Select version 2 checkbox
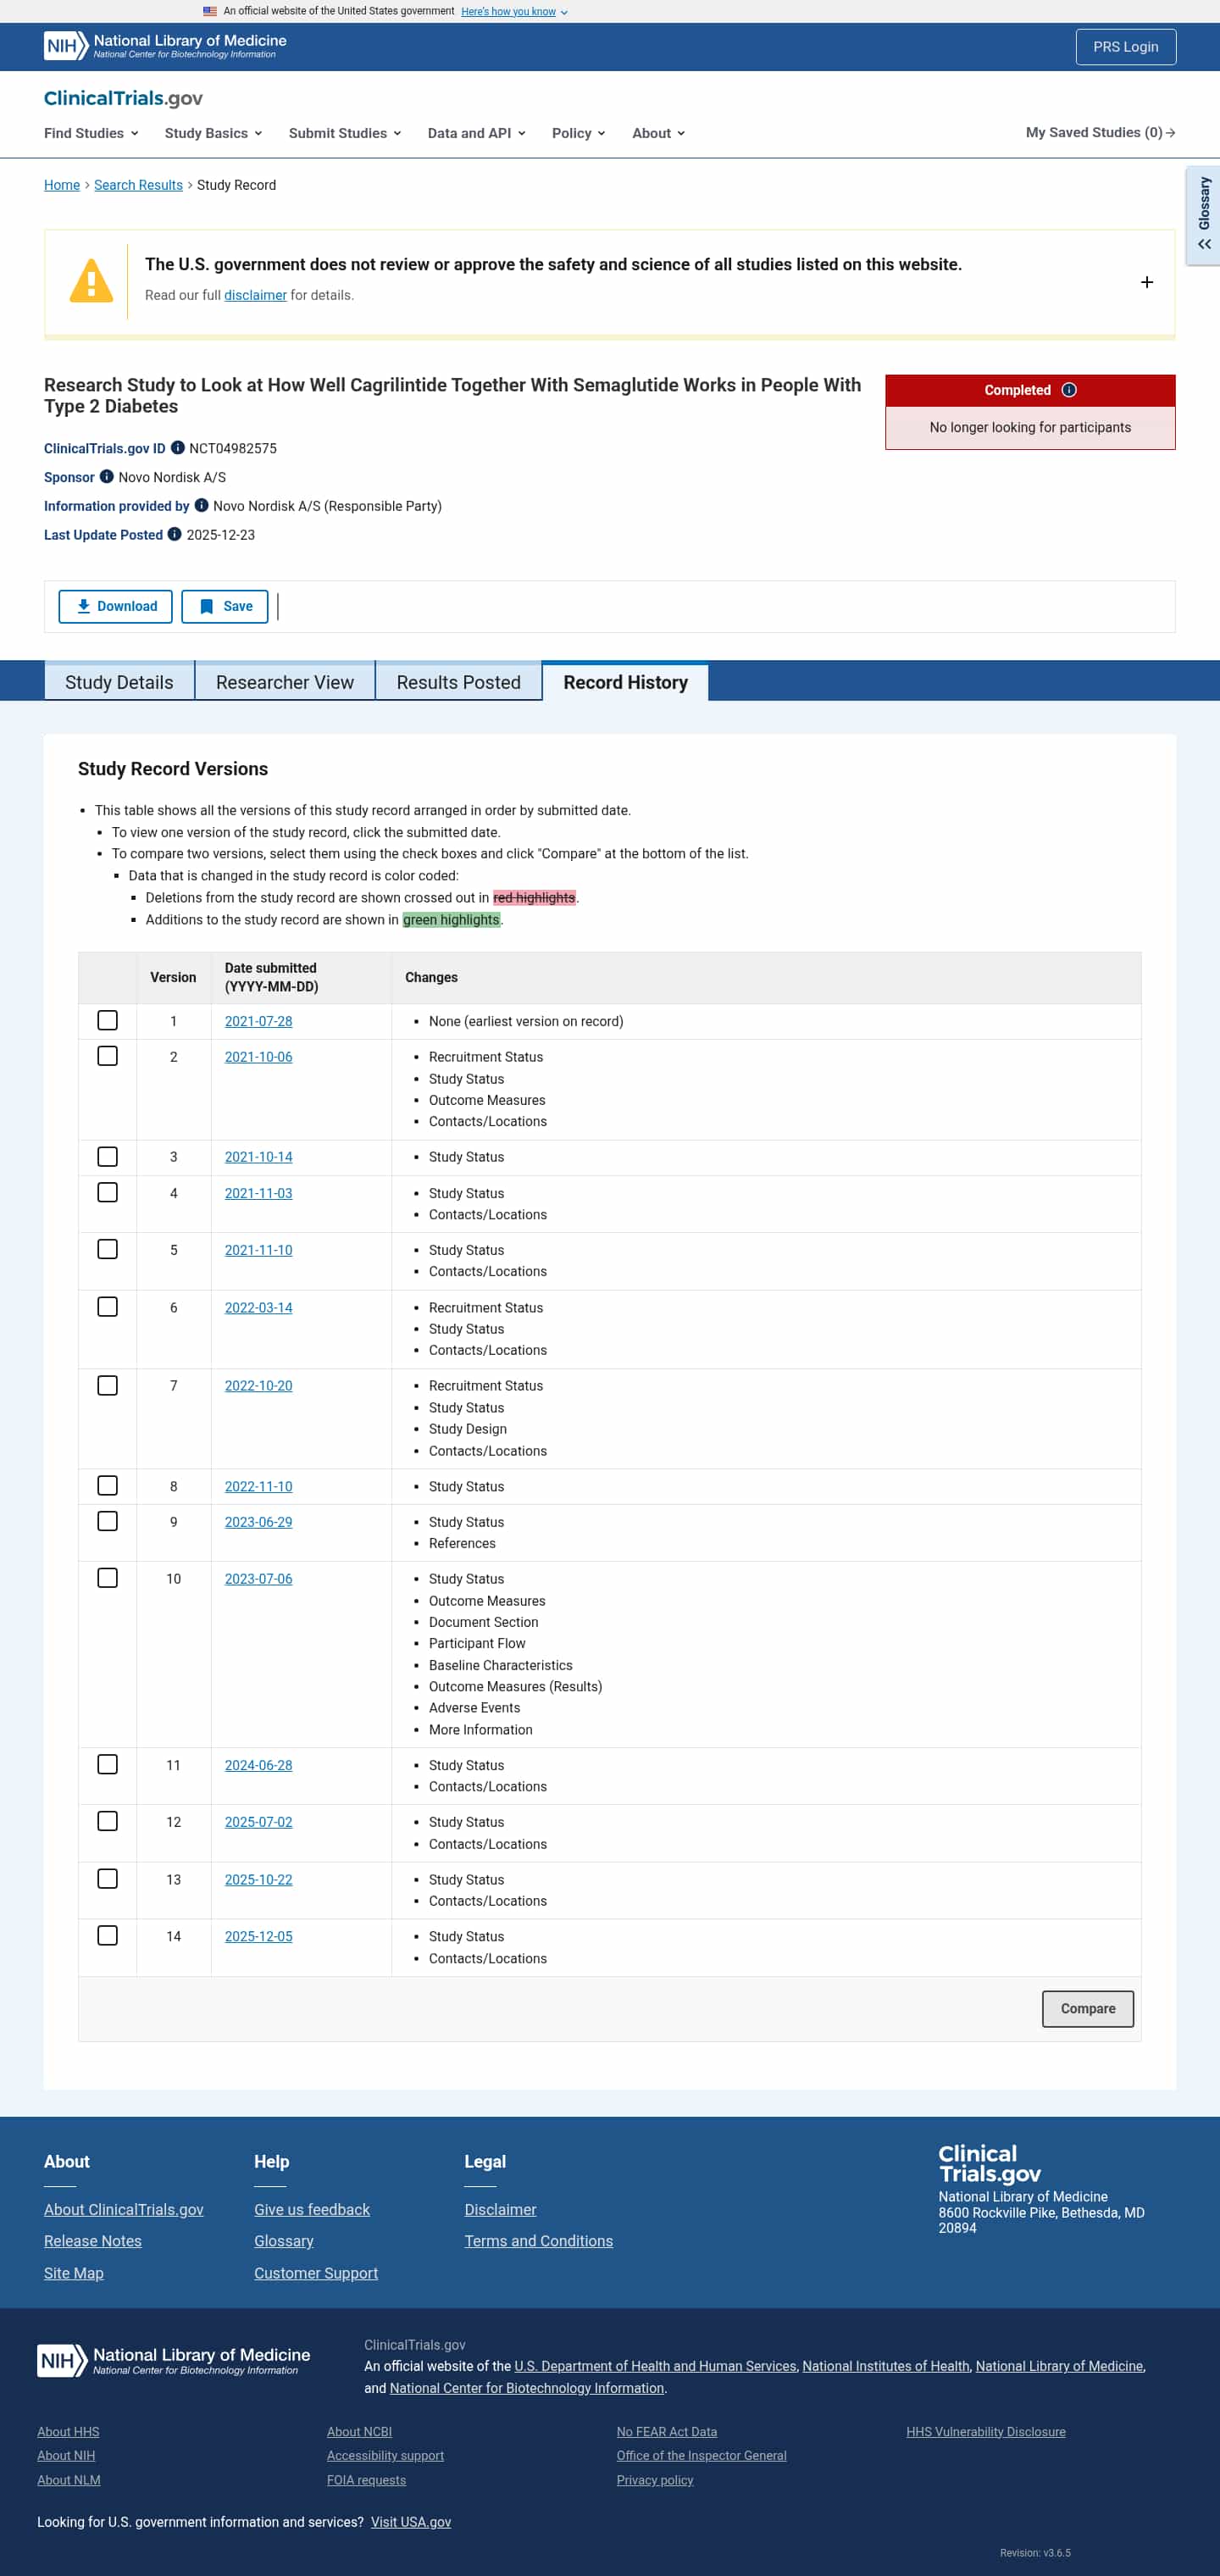The height and width of the screenshot is (2576, 1220). click(x=108, y=1056)
